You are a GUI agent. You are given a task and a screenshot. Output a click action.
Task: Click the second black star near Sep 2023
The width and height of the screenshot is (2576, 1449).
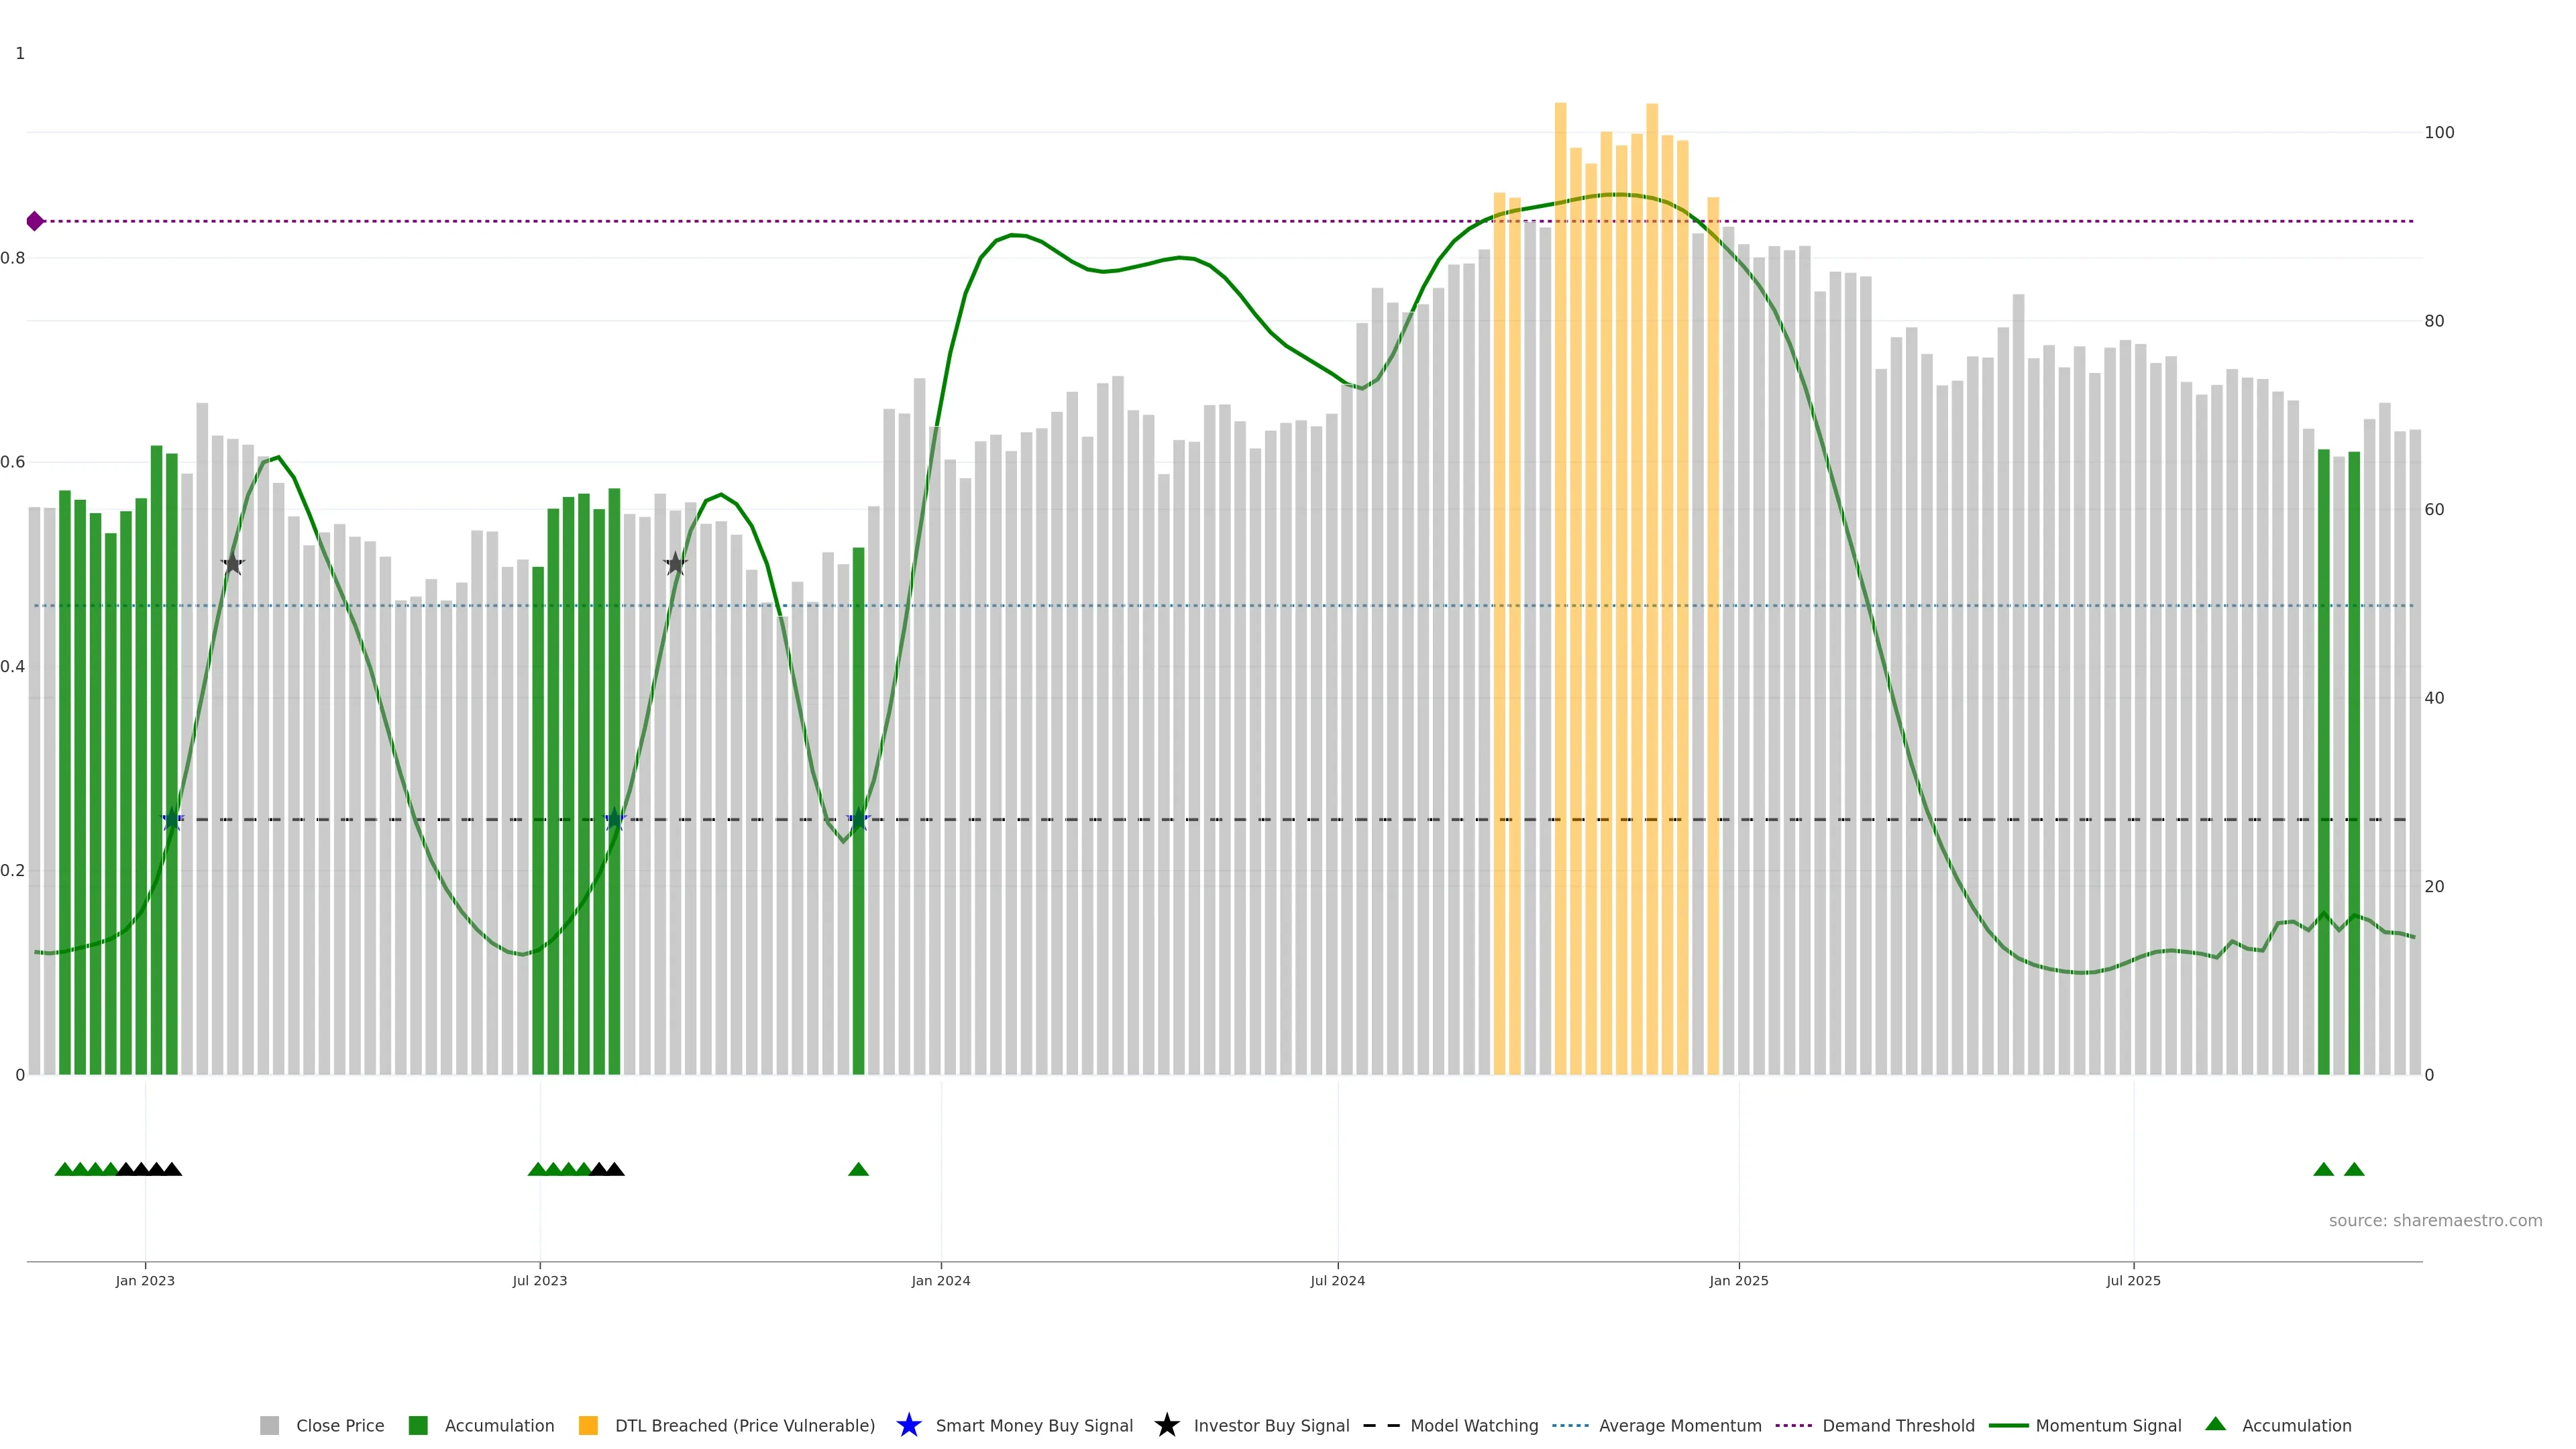675,564
